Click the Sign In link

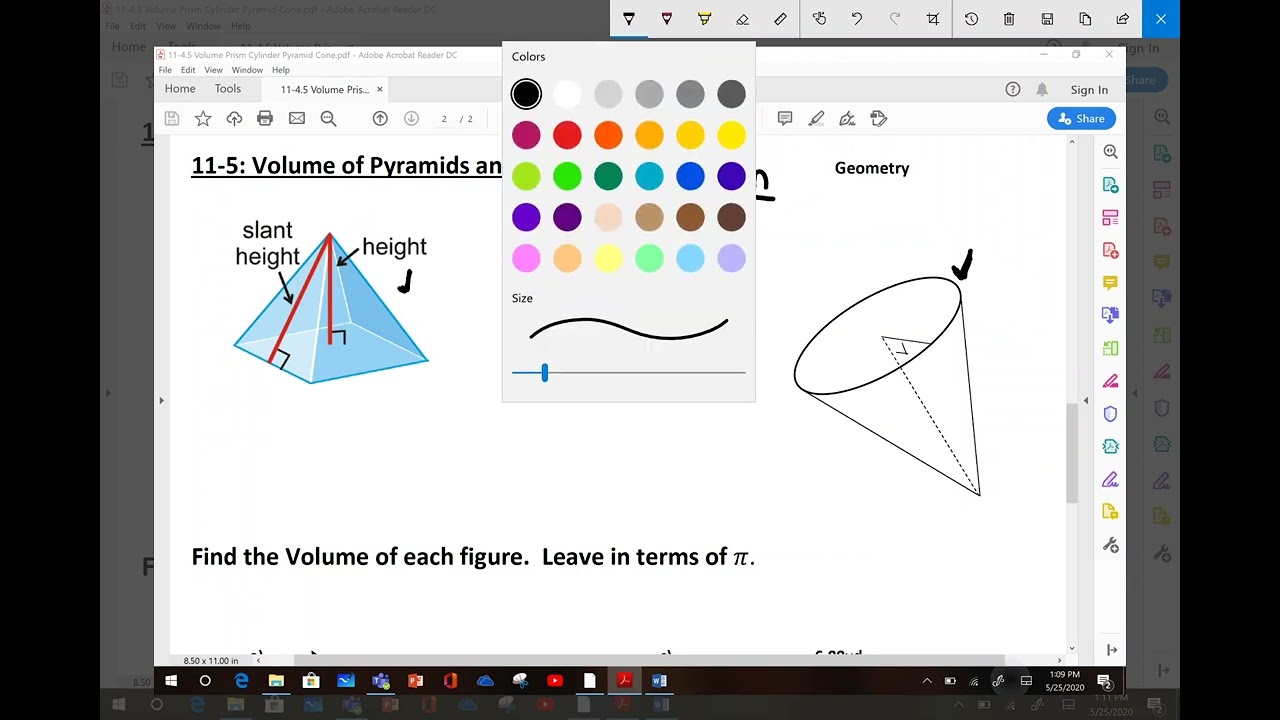point(1089,90)
